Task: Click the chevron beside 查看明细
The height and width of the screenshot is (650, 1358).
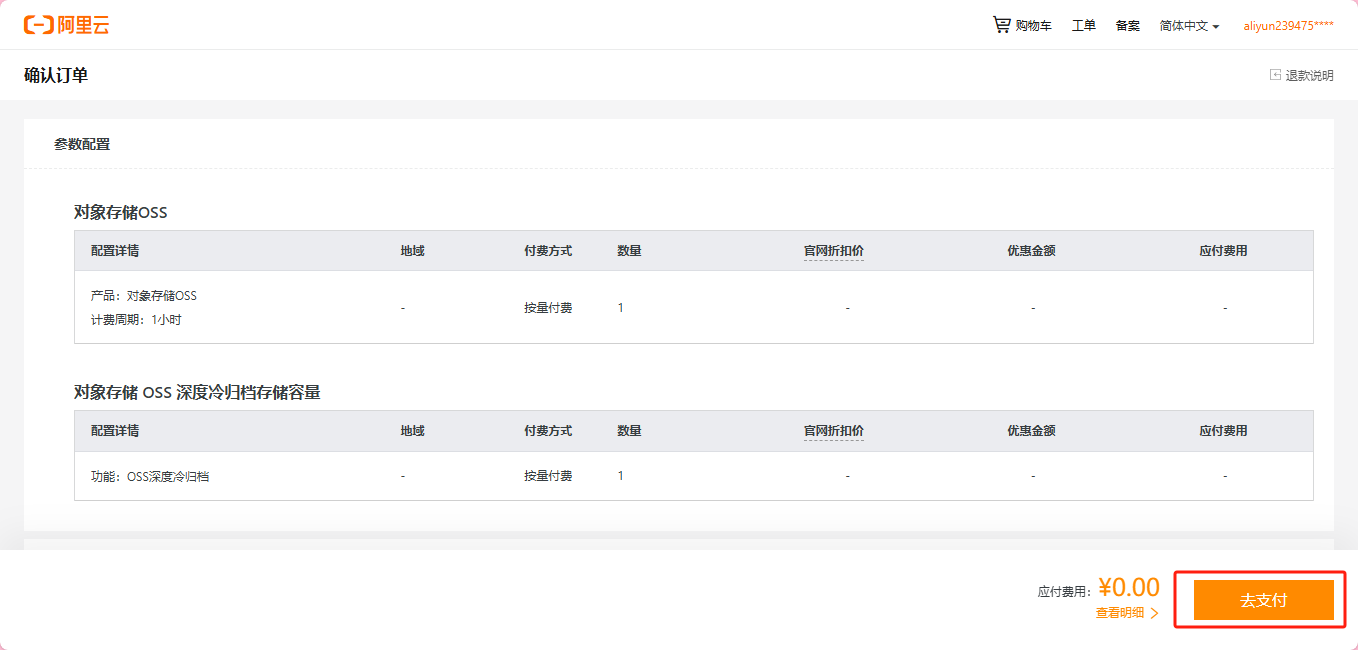Action: click(x=1155, y=613)
